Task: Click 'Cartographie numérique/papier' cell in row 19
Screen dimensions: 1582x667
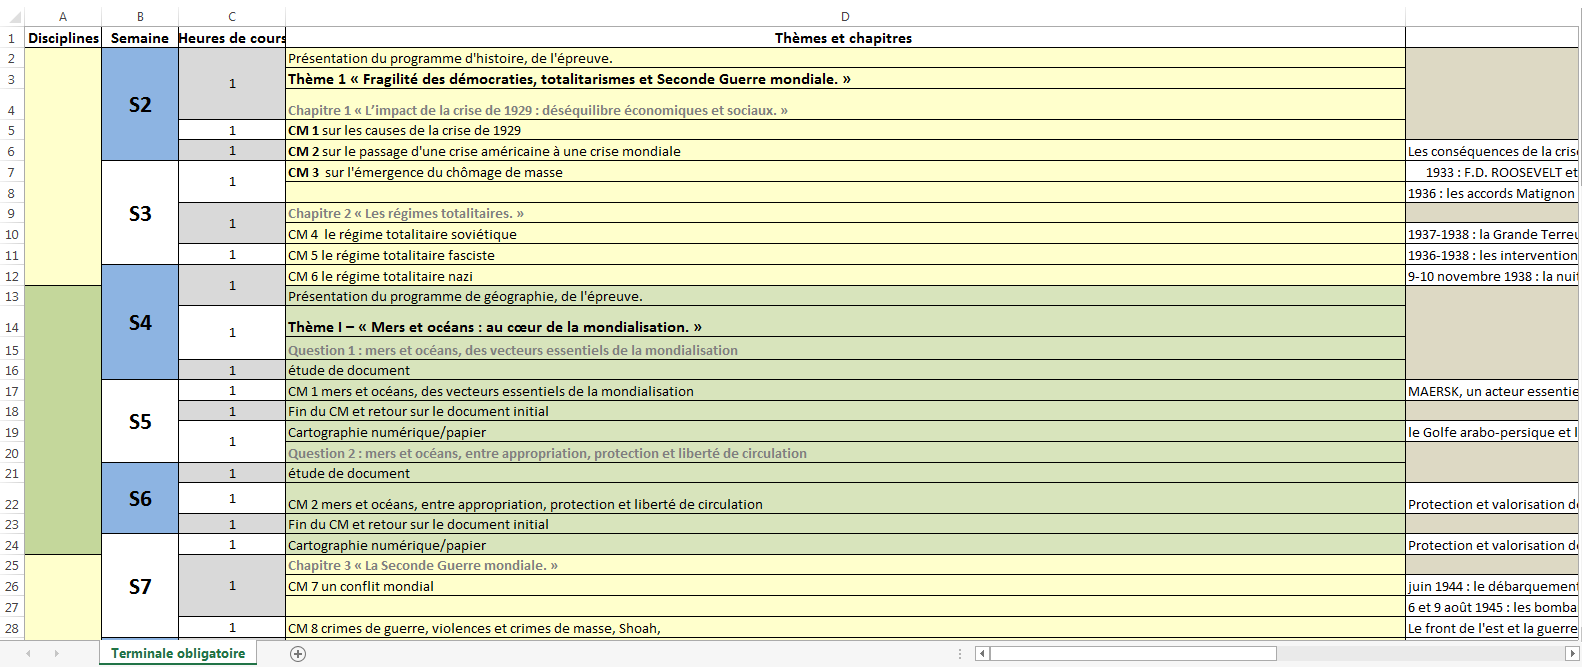Action: click(845, 432)
